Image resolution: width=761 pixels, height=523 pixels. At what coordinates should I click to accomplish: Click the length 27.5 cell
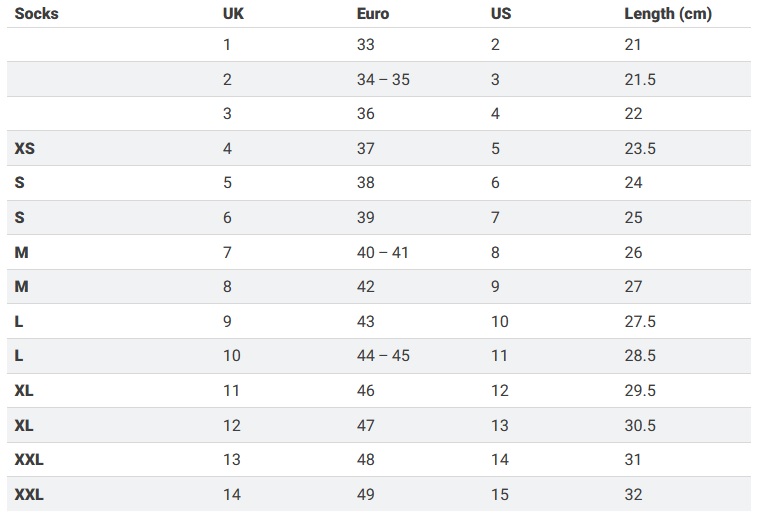click(639, 321)
